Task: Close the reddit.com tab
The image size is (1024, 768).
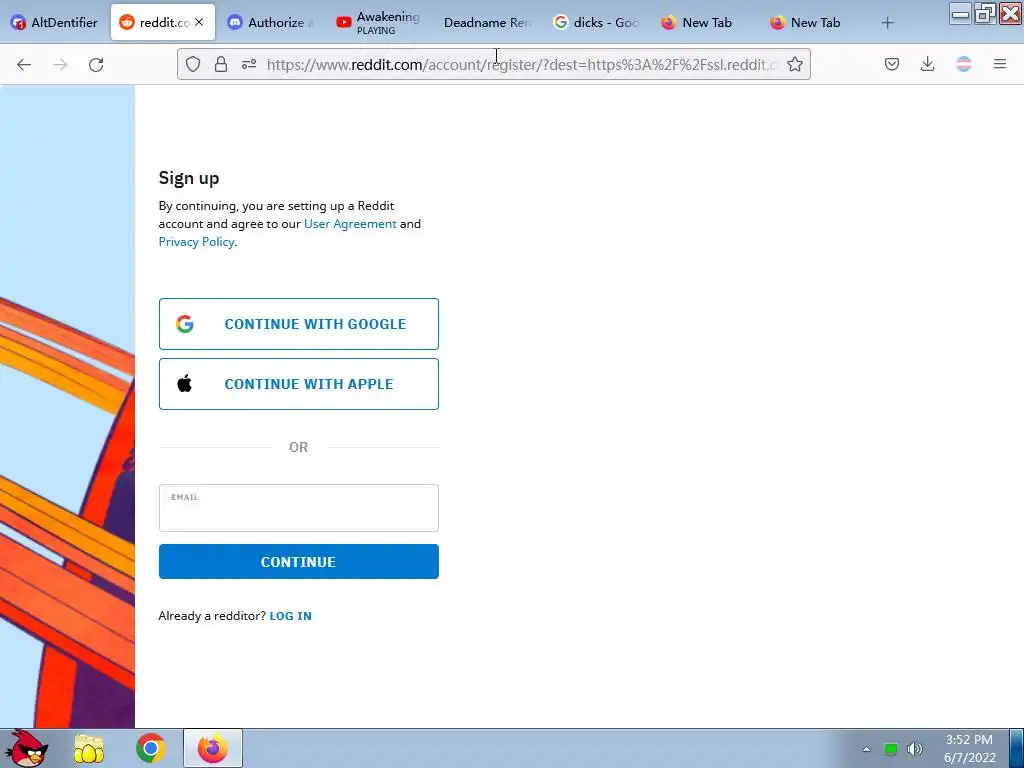Action: [199, 22]
